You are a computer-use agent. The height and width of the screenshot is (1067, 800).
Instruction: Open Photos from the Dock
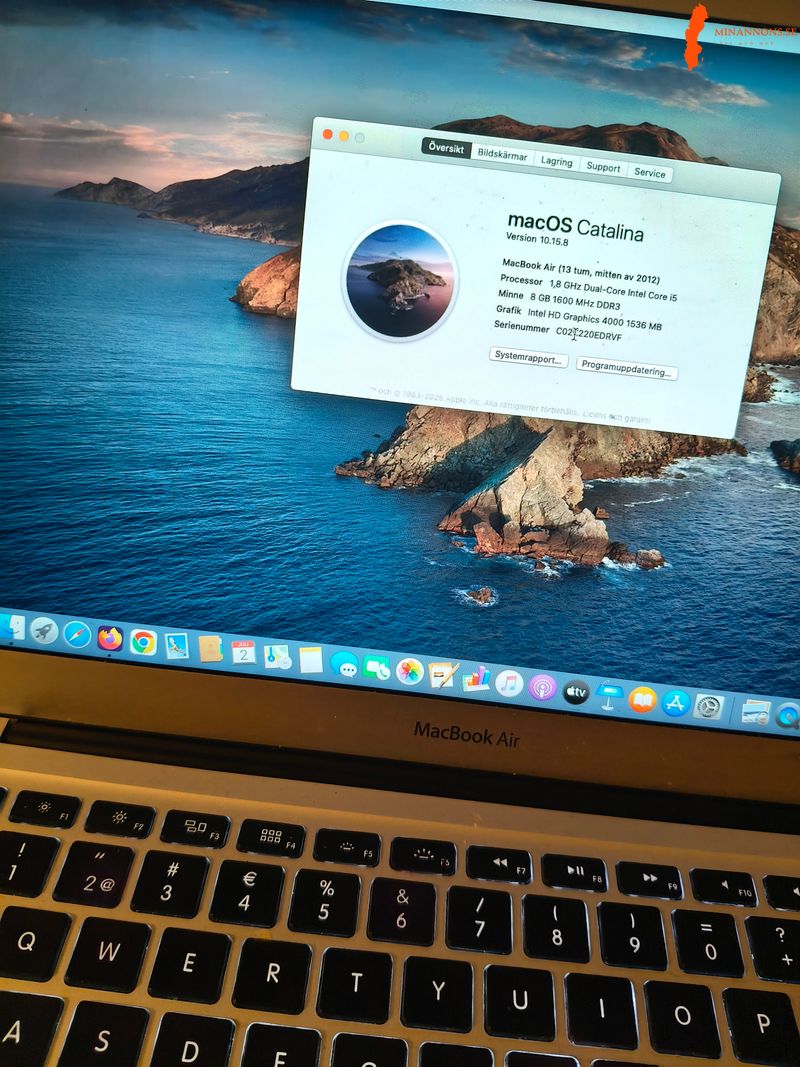pos(410,672)
